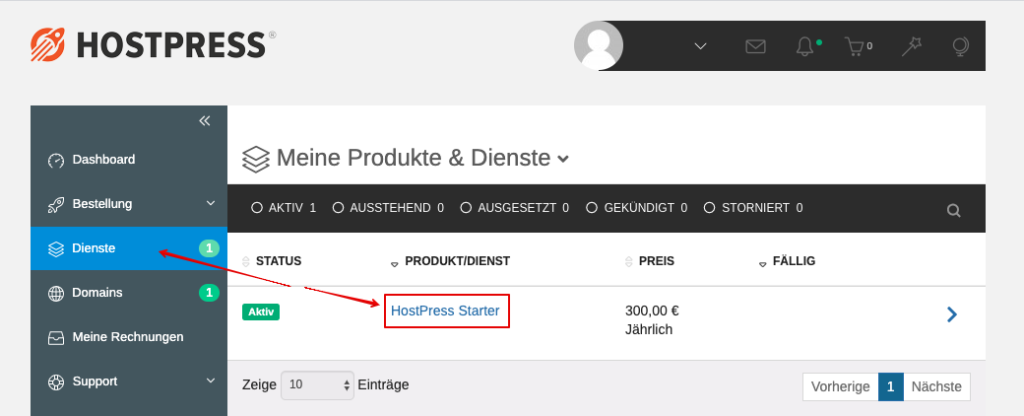Open the Bestellung sidebar menu
This screenshot has width=1024, height=416.
click(x=129, y=204)
